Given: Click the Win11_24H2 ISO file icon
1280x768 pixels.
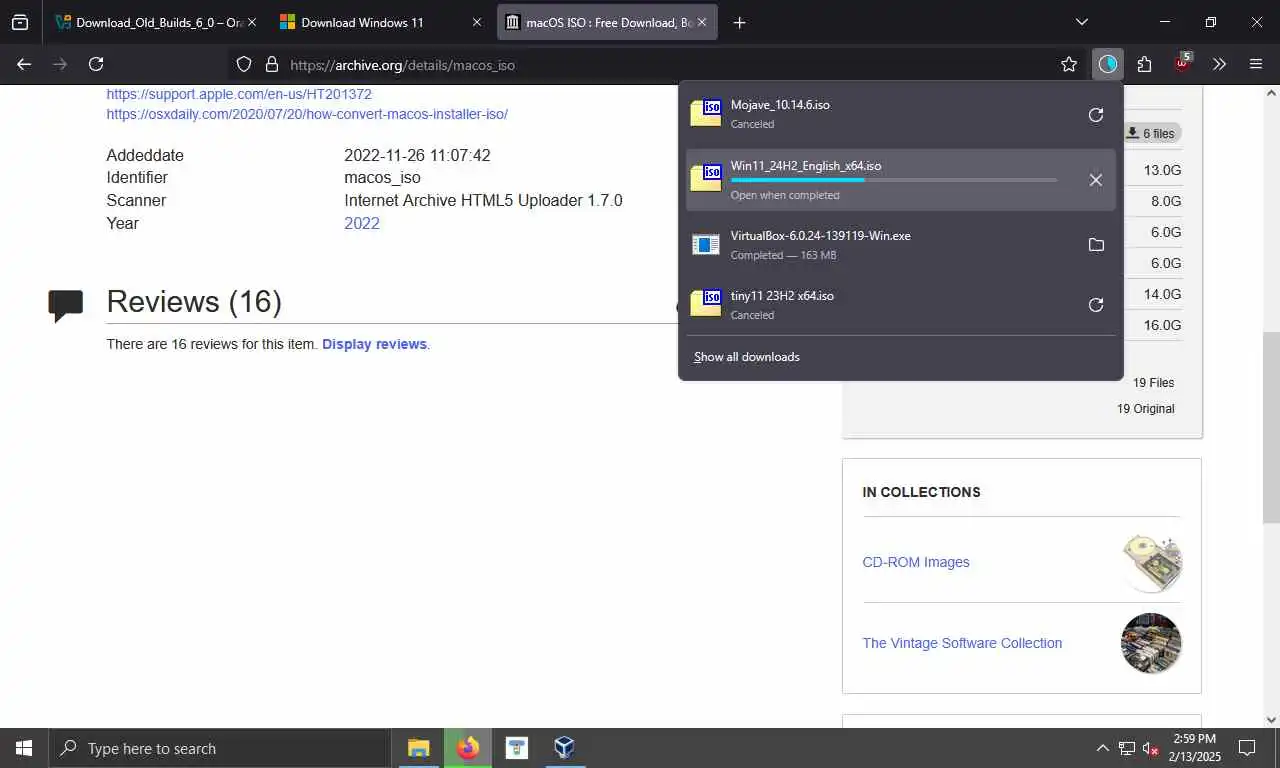Looking at the screenshot, I should (706, 178).
